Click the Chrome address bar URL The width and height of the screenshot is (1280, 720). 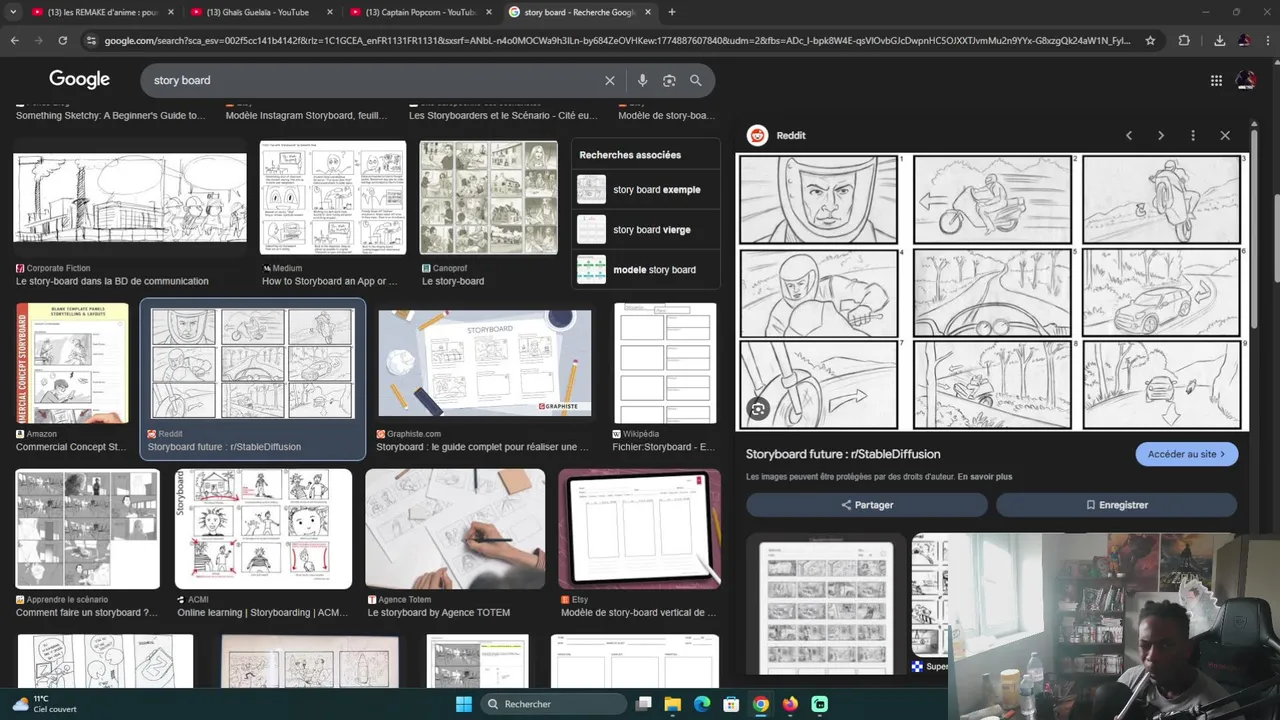[617, 41]
